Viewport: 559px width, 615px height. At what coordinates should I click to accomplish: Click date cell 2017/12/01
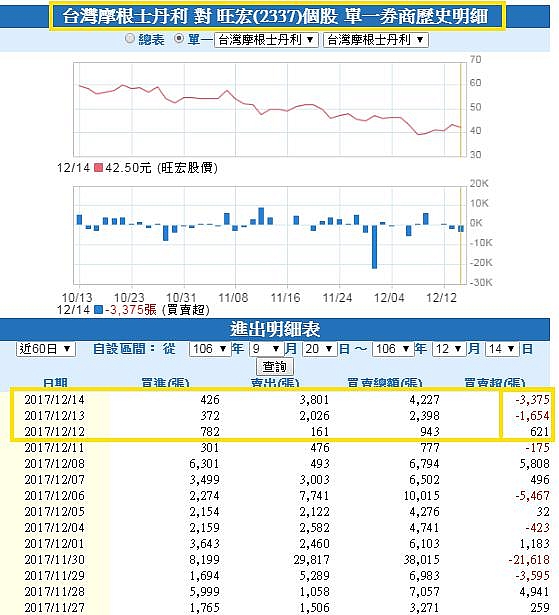point(55,544)
